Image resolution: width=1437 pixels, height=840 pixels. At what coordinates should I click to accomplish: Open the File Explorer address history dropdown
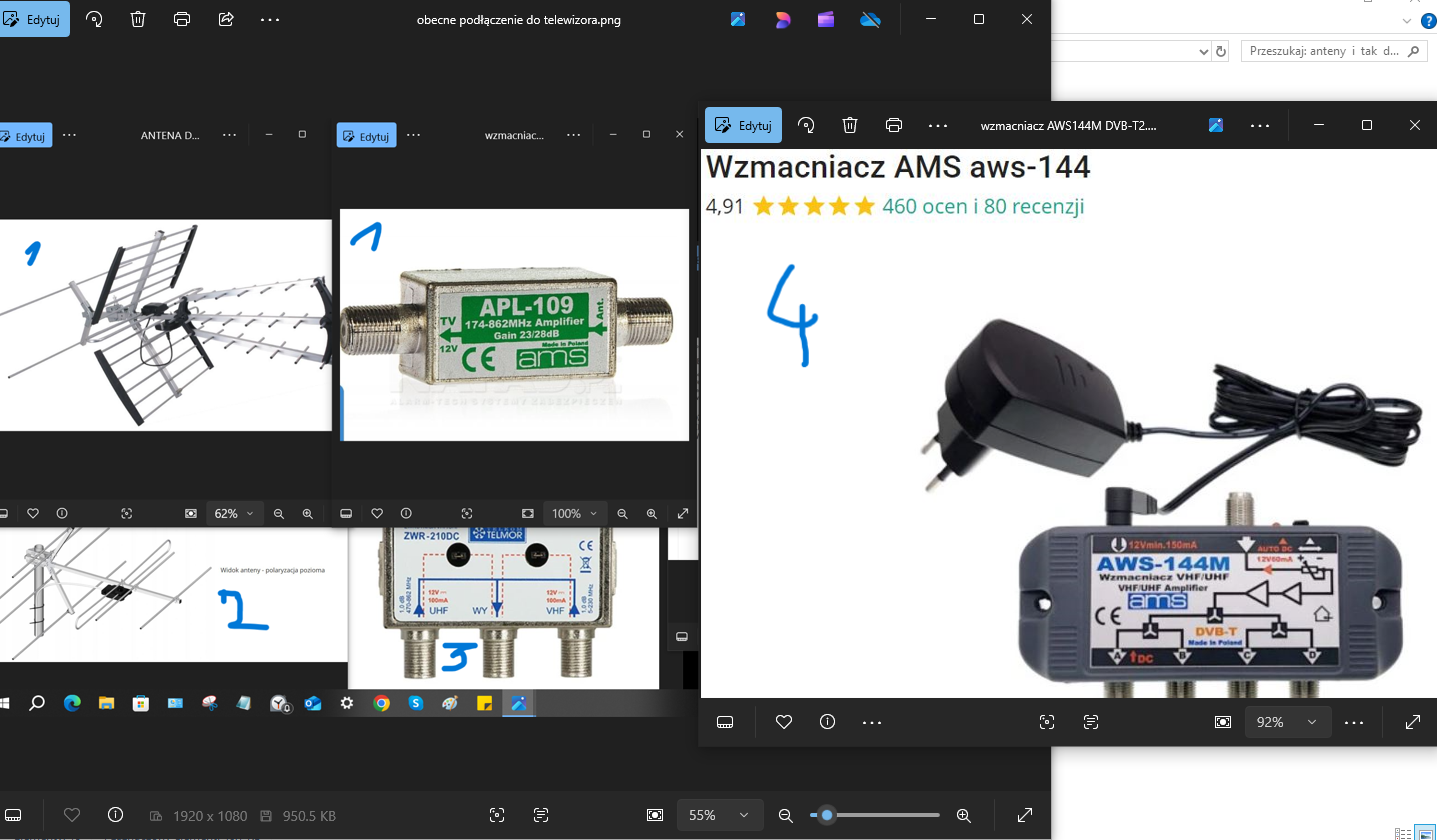pyautogui.click(x=1203, y=52)
